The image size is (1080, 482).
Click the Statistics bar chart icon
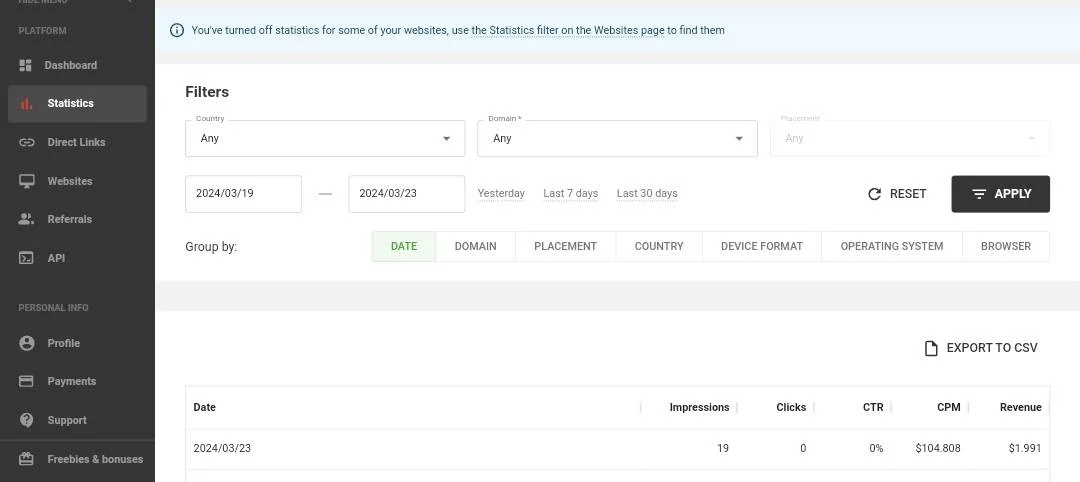click(x=26, y=104)
